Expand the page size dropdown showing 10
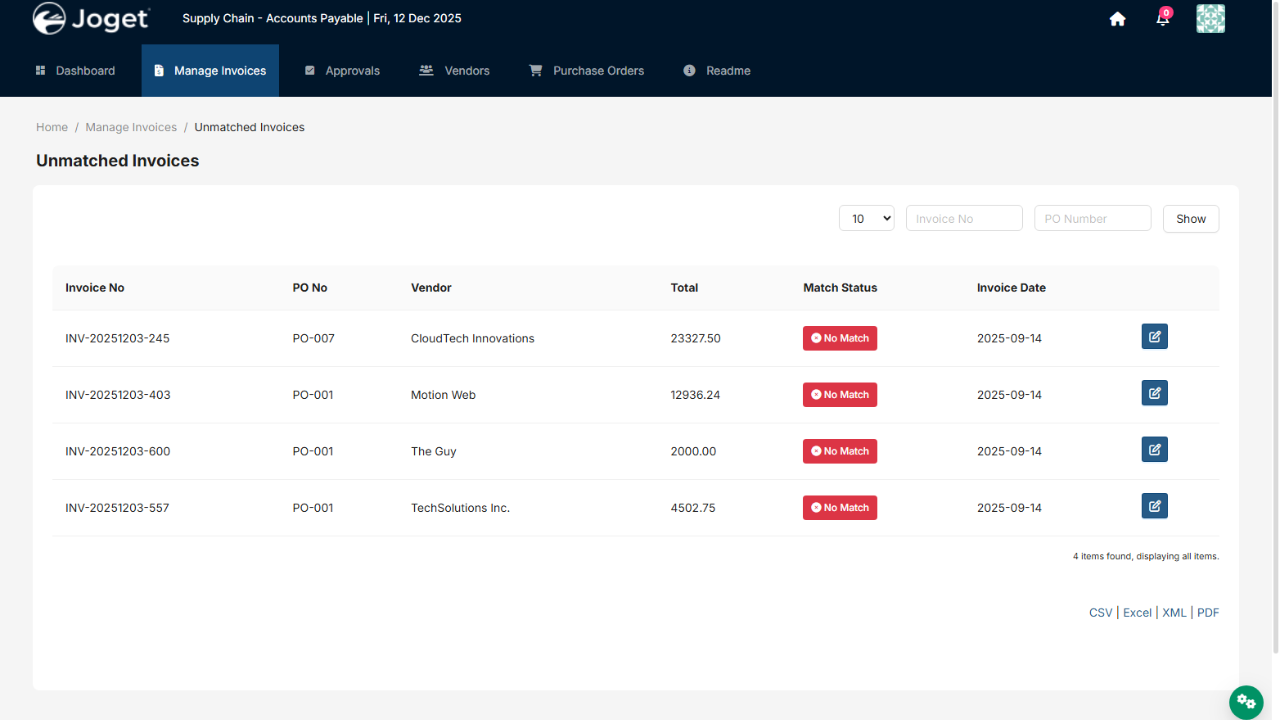The height and width of the screenshot is (720, 1280). (866, 219)
